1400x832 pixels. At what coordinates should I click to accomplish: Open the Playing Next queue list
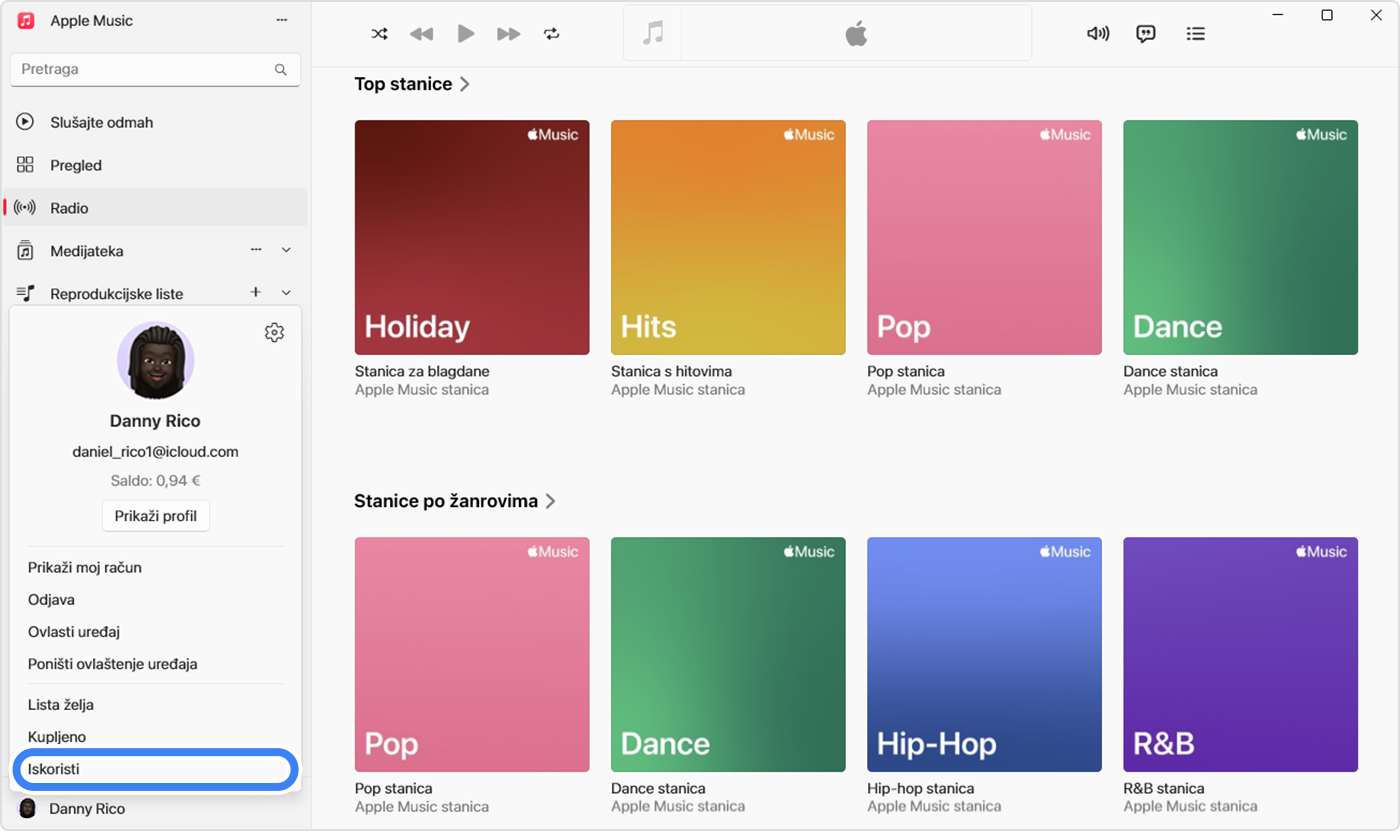click(x=1195, y=34)
